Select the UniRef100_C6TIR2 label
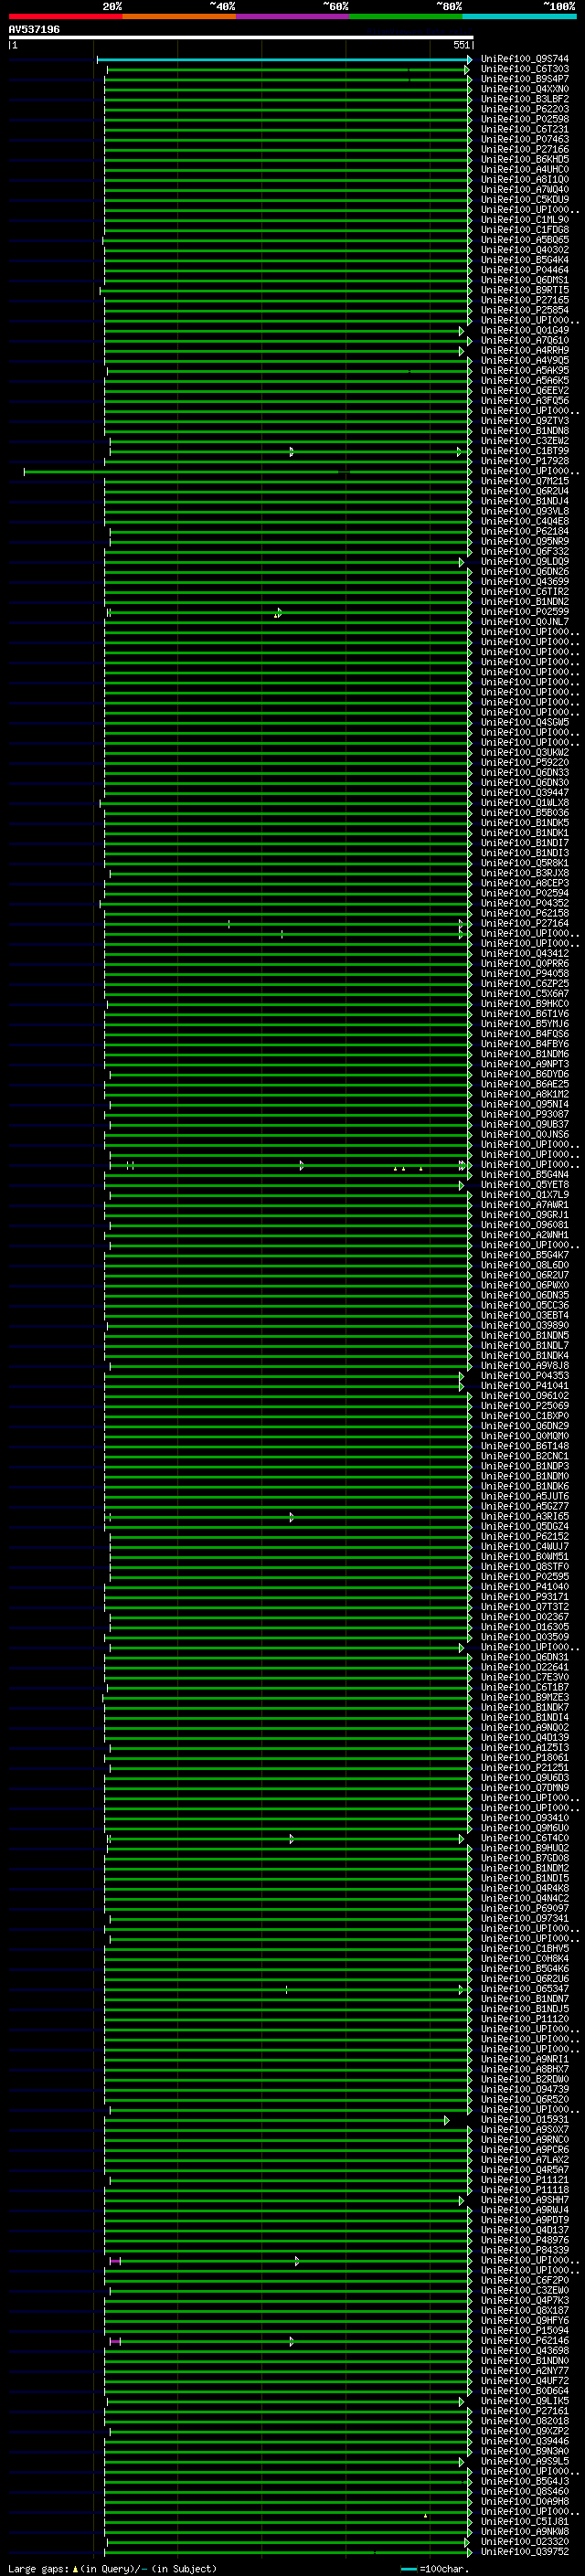 pyautogui.click(x=524, y=592)
